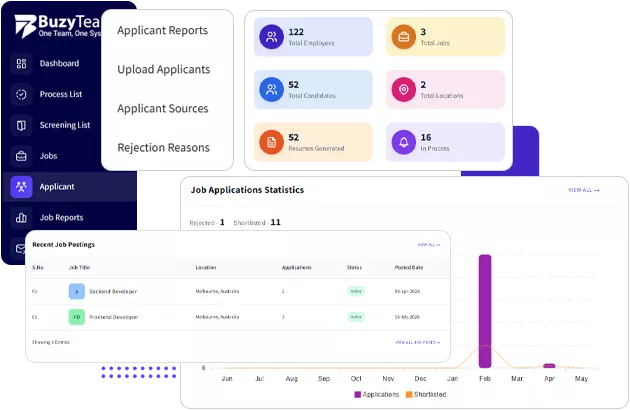
Task: Click the Process List circular icon
Action: tap(21, 94)
